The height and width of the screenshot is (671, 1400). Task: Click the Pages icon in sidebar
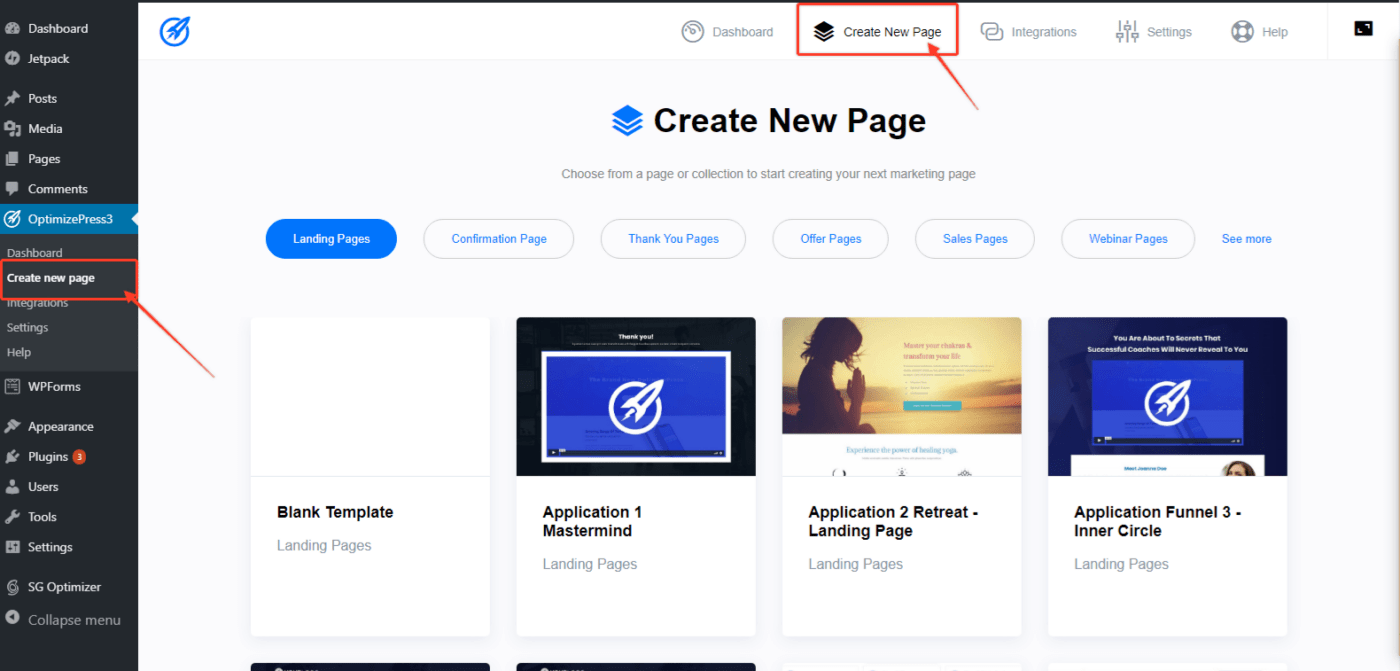click(x=12, y=159)
